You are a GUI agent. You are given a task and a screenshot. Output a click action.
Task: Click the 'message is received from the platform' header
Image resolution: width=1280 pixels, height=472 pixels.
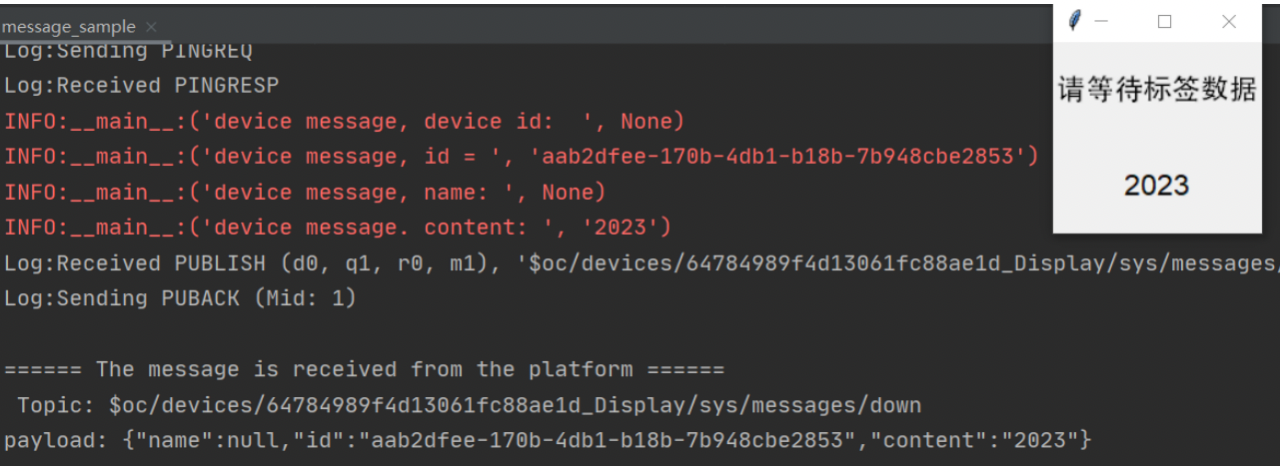tap(364, 370)
